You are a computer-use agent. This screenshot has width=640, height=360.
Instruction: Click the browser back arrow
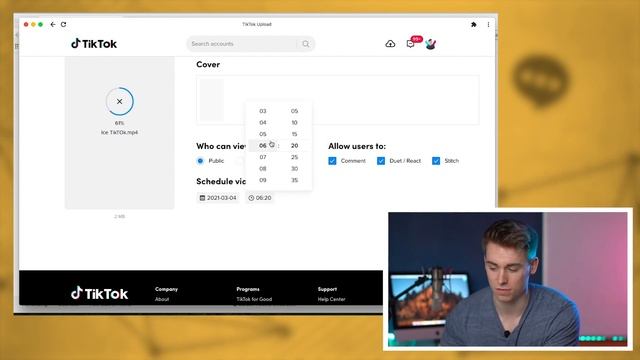pyautogui.click(x=53, y=24)
